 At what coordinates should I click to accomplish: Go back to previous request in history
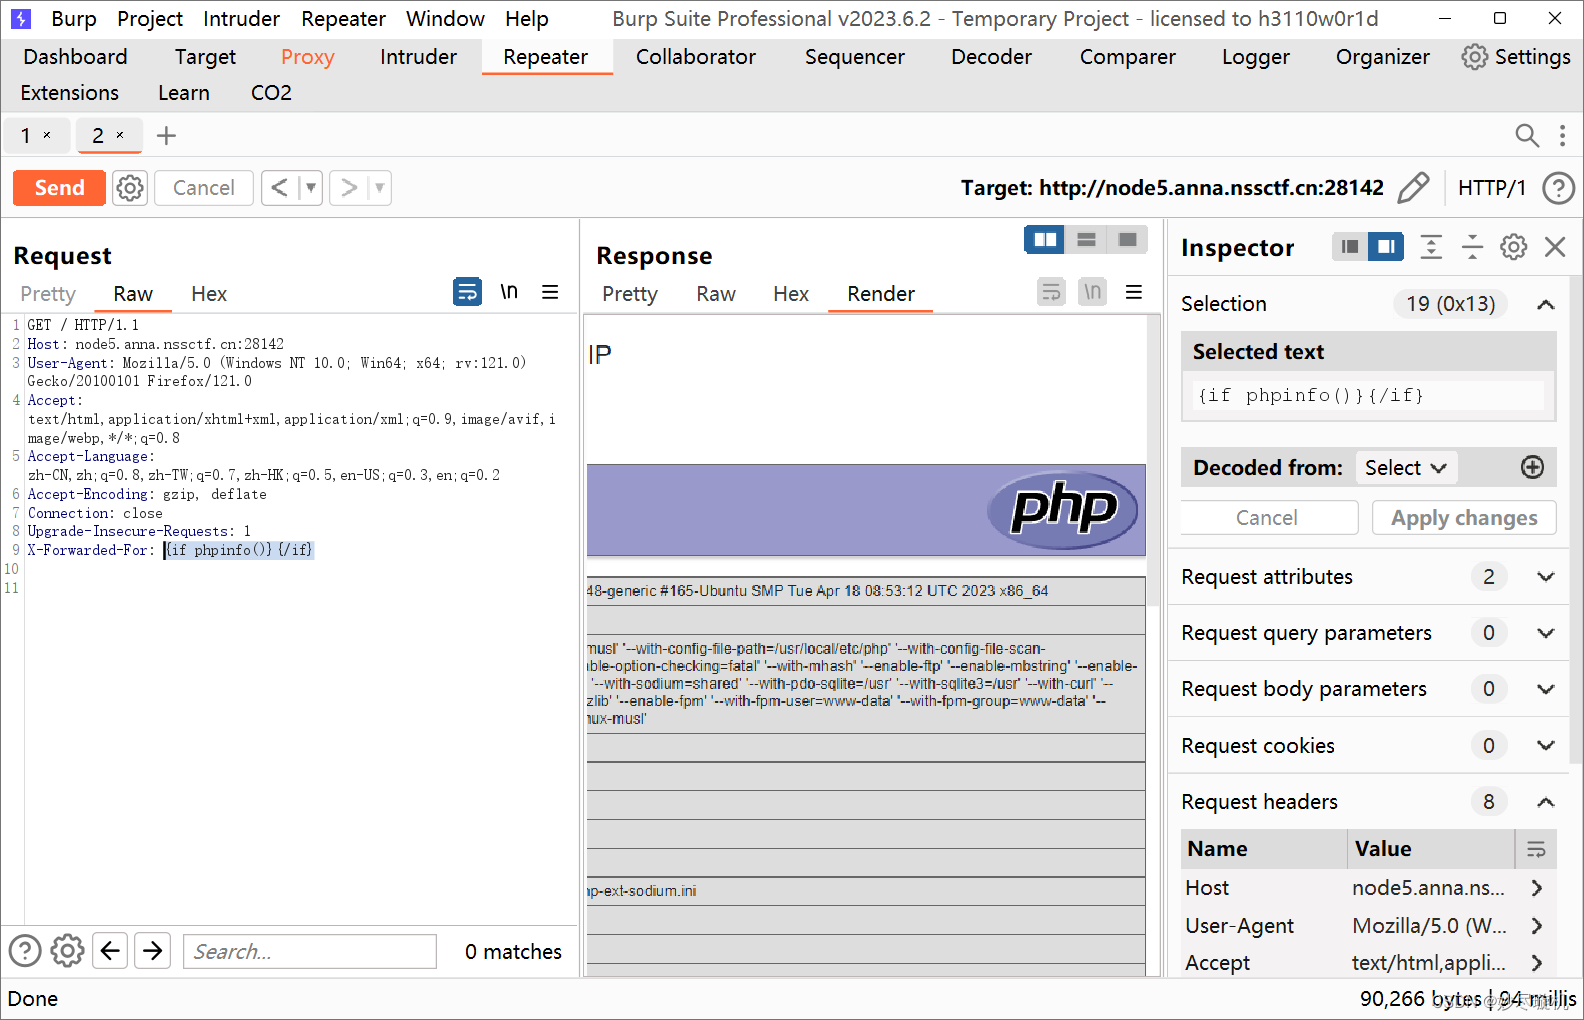click(280, 188)
